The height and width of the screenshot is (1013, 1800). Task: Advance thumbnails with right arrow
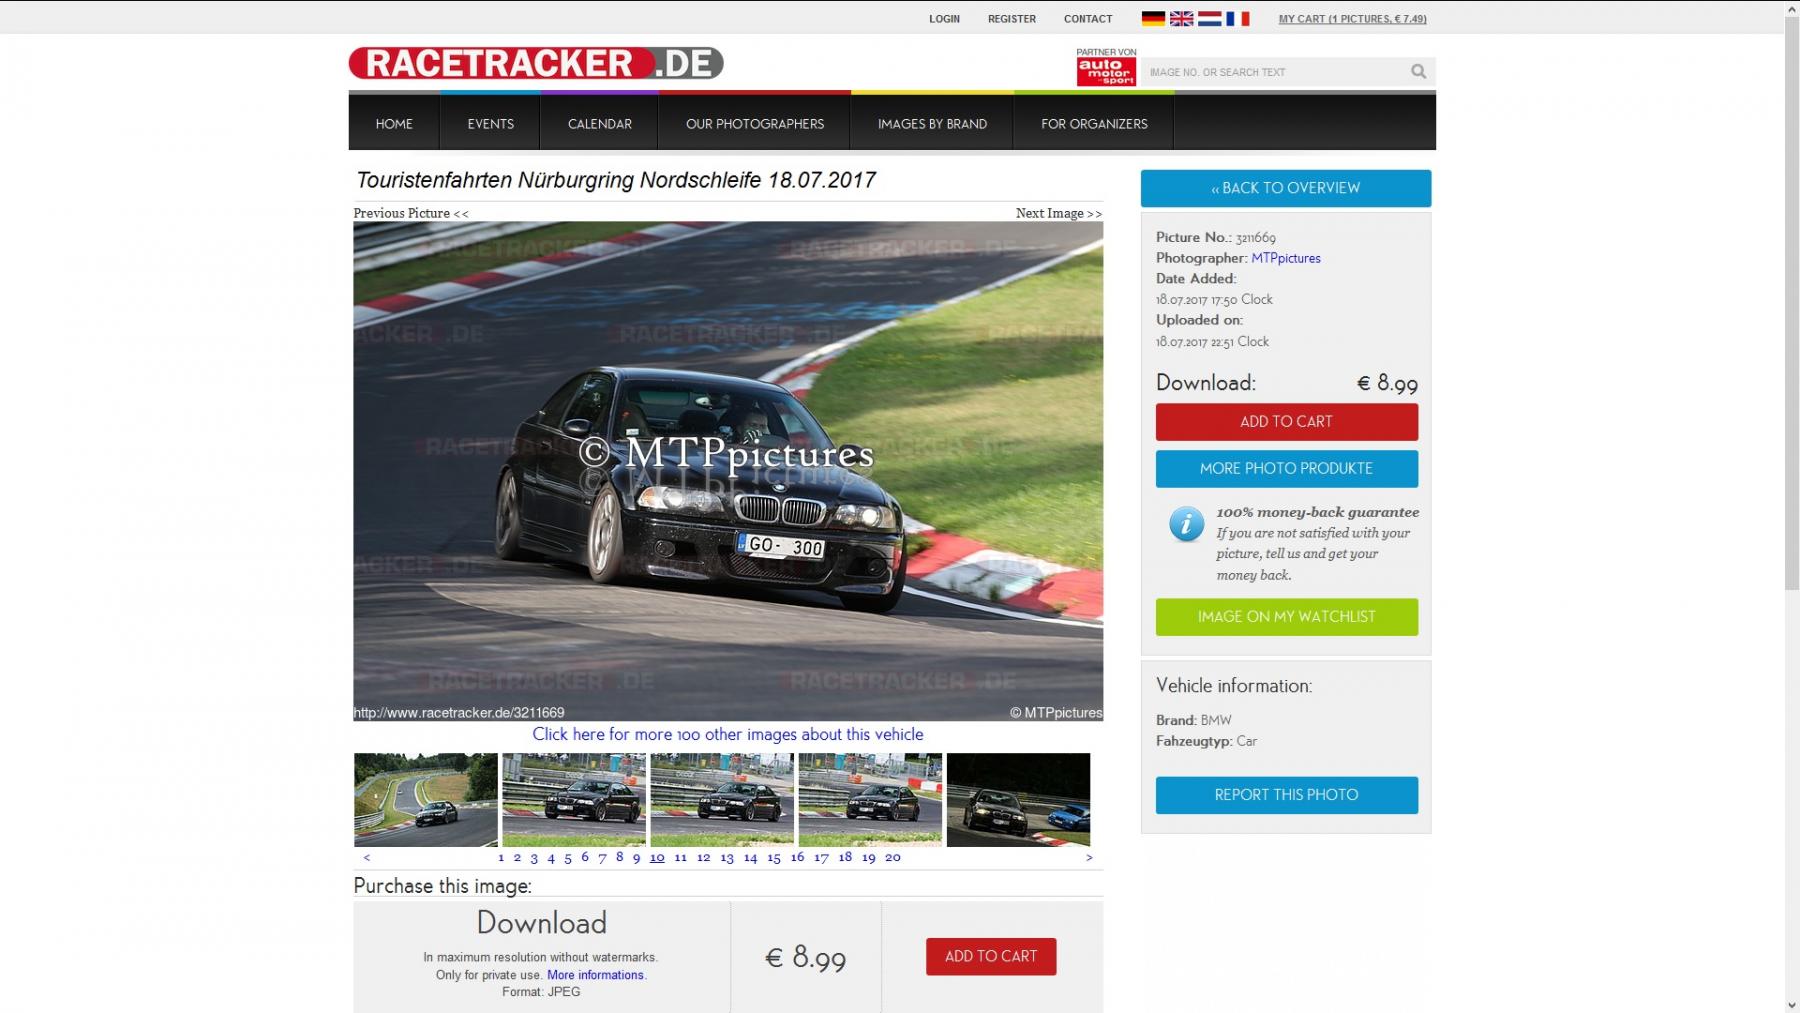(1089, 858)
